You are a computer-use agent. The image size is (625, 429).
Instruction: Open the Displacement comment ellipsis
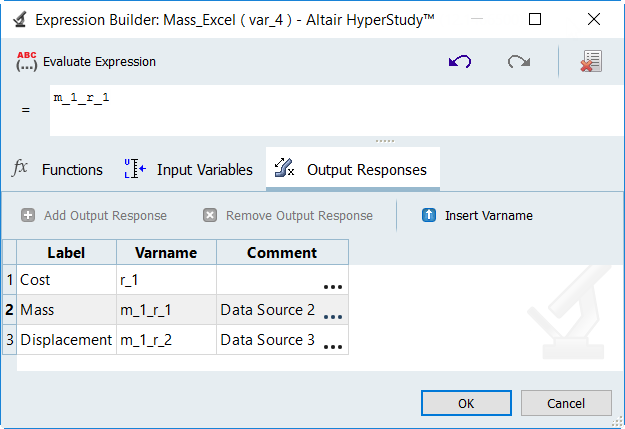(x=333, y=347)
